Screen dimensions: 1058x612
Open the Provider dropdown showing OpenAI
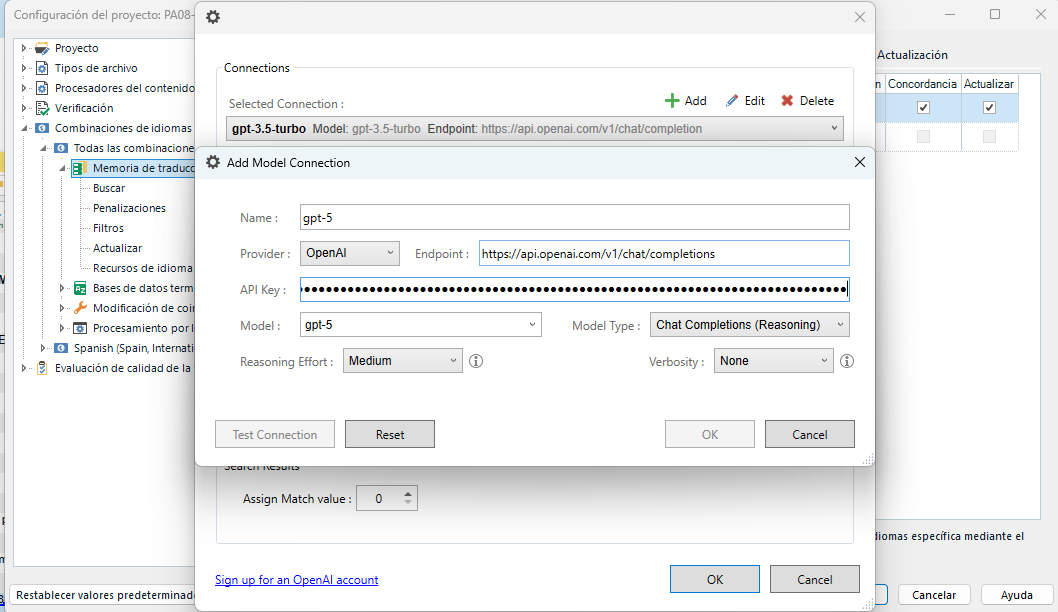(x=349, y=254)
